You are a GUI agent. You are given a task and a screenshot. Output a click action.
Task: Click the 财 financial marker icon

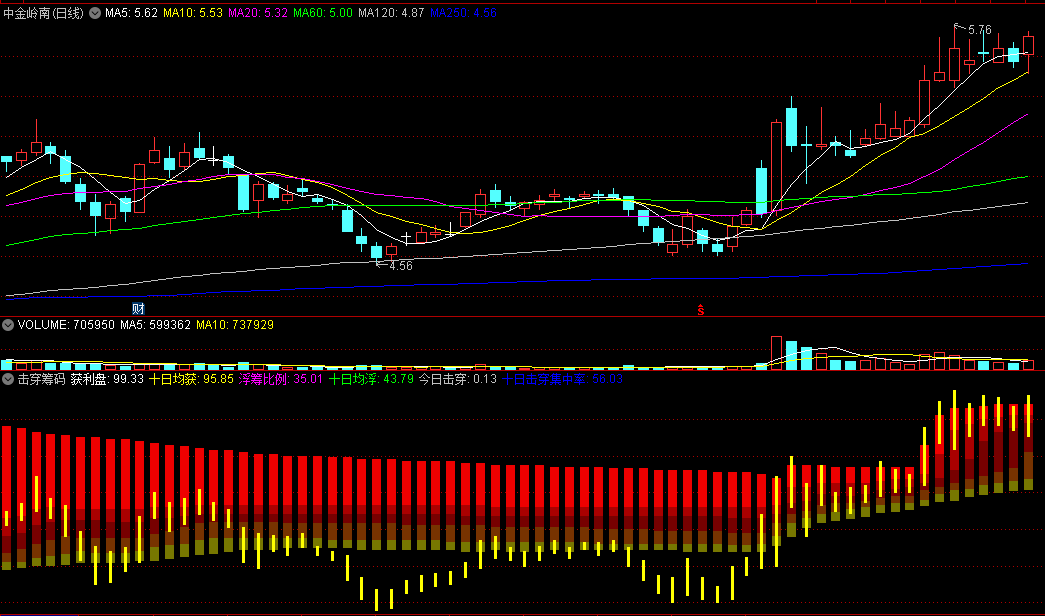(x=138, y=308)
